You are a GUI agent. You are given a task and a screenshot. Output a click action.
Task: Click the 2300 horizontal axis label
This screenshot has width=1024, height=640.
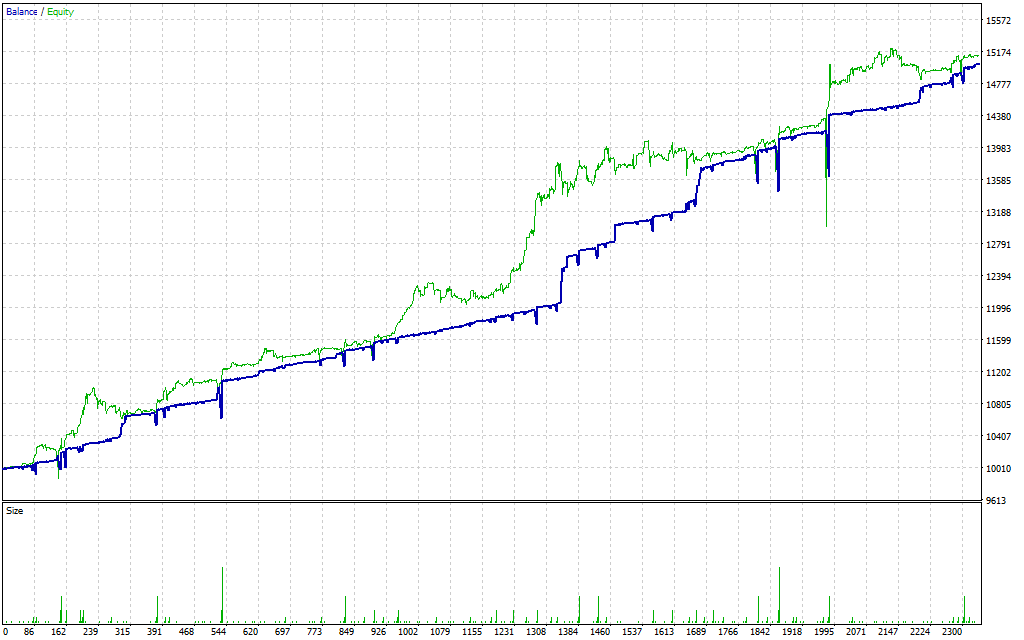[x=954, y=632]
